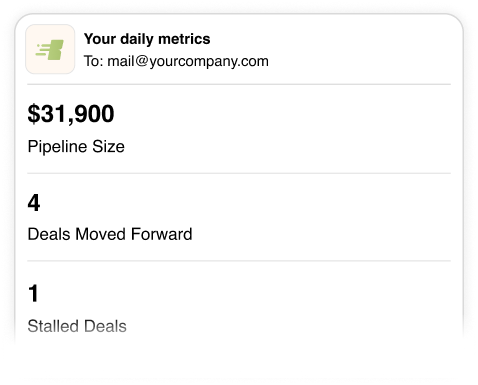
Task: Click the "Stalled Deals" metric label
Action: [77, 326]
